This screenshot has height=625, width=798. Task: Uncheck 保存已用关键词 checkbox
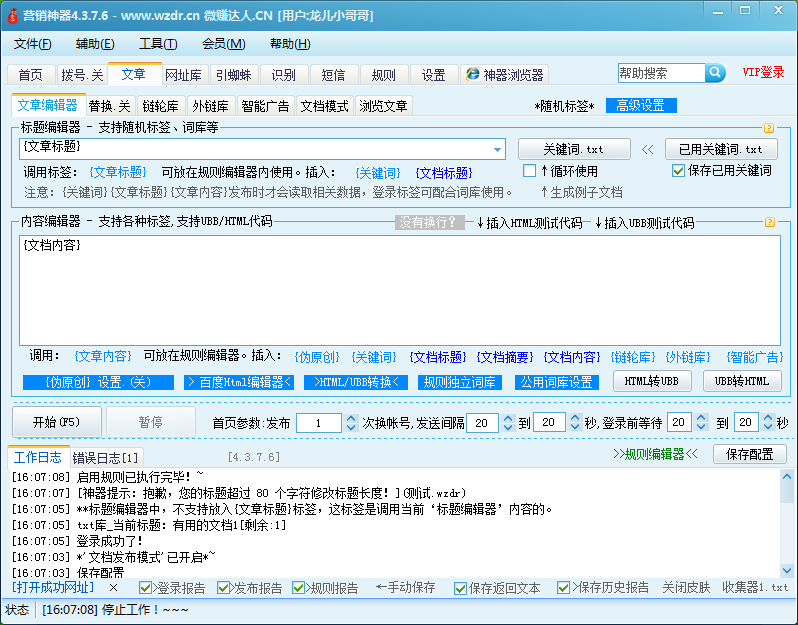pos(678,171)
